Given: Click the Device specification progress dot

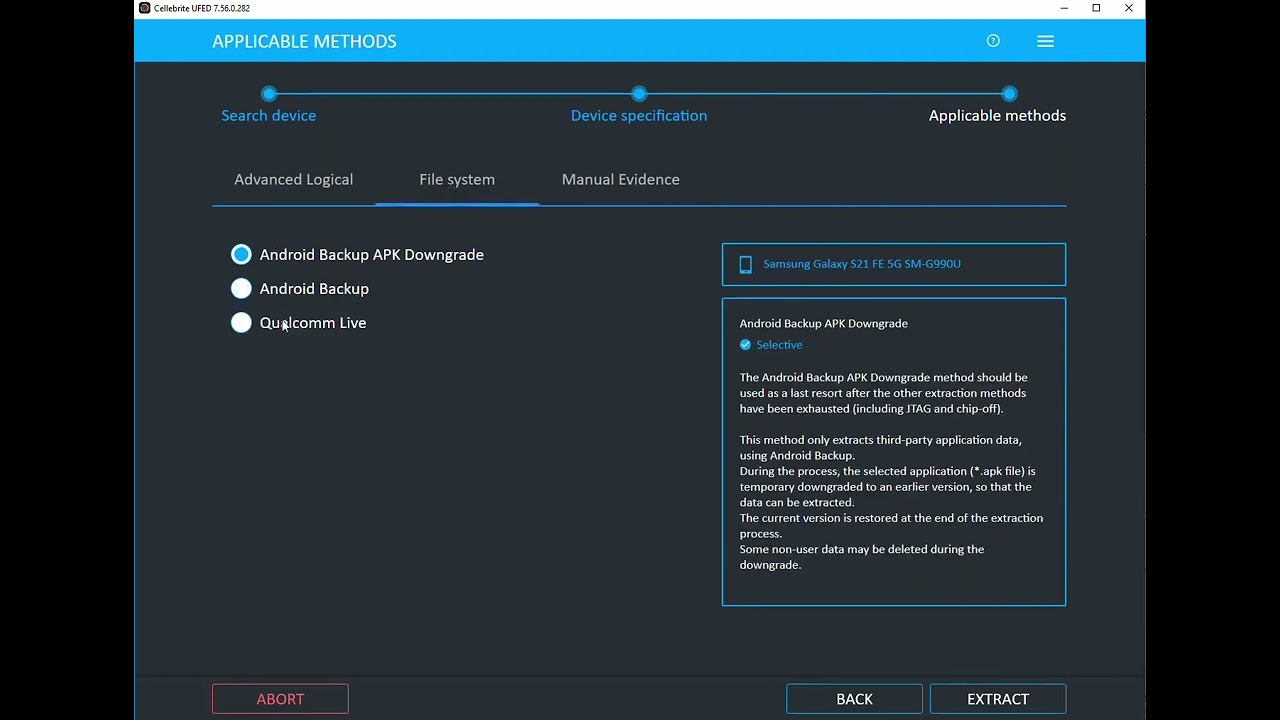Looking at the screenshot, I should 639,94.
